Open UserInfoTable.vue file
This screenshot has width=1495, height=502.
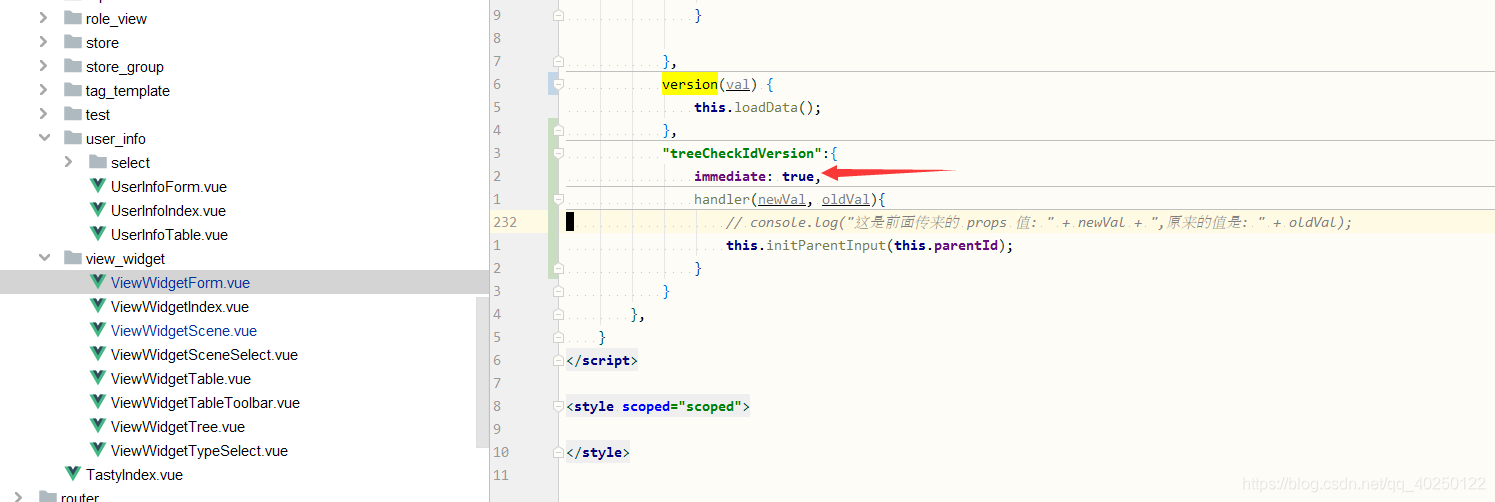(x=169, y=234)
